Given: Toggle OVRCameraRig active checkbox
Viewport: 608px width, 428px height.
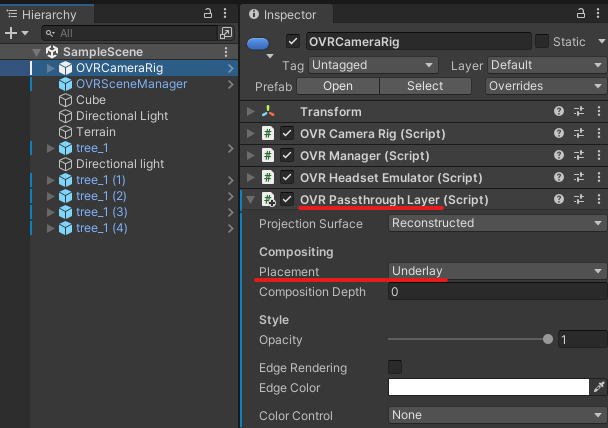Looking at the screenshot, I should click(293, 41).
